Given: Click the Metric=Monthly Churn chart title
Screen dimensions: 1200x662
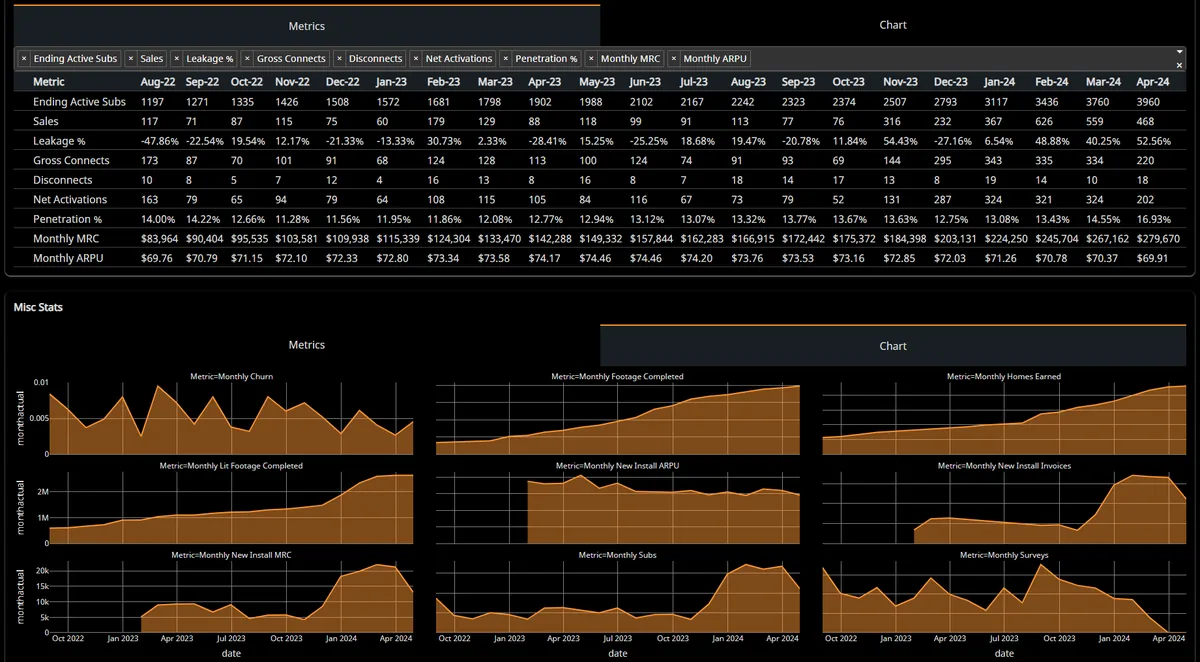Looking at the screenshot, I should [x=231, y=377].
